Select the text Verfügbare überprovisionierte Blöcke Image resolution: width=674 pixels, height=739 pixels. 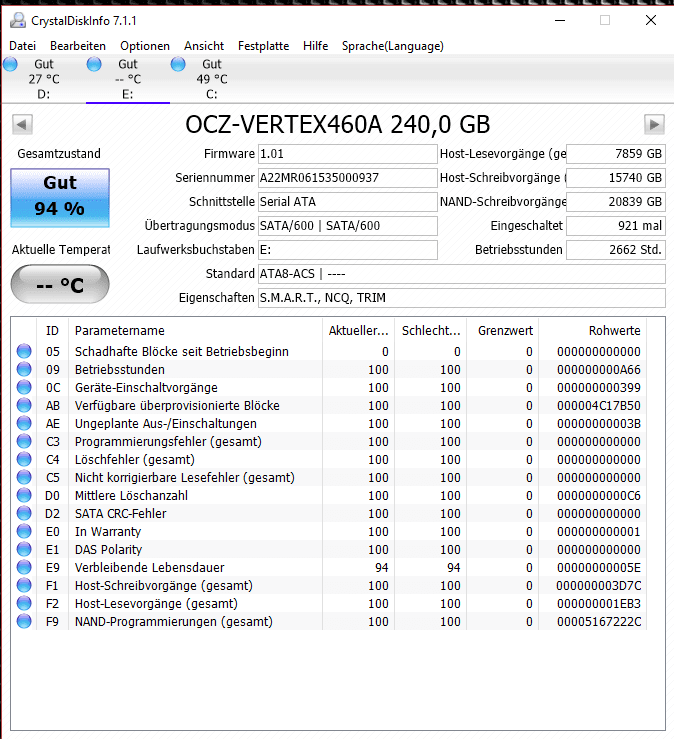(177, 406)
